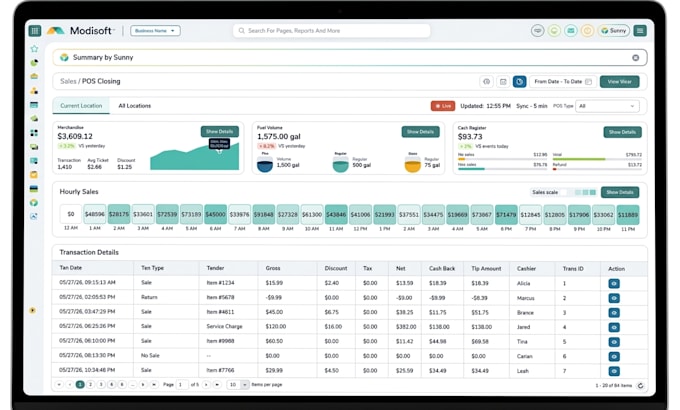Select the 6 PM hourly sales cell $71479
Viewport: 680px width, 410px height.
(x=506, y=215)
